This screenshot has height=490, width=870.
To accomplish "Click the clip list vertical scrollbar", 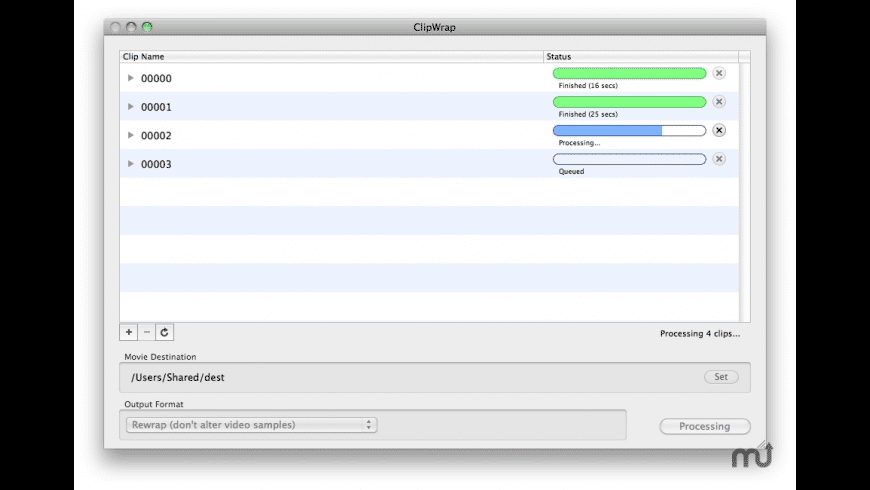I will [x=745, y=192].
